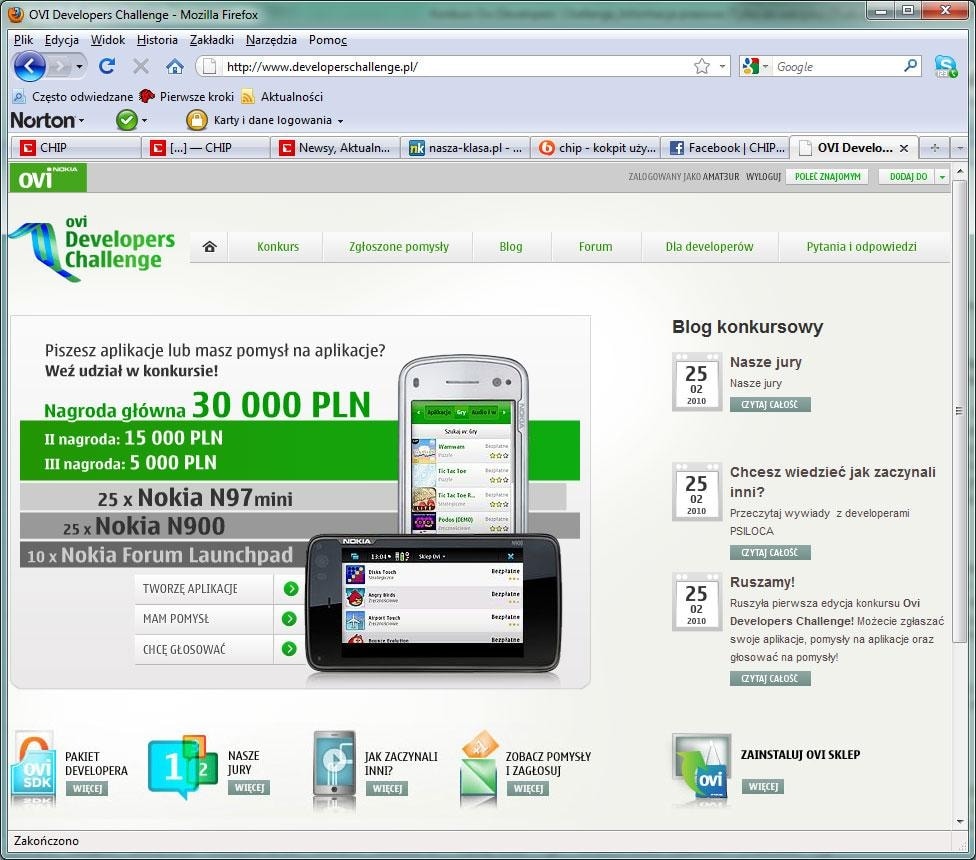
Task: Click the green arrow beside Mam pomysł
Action: (290, 619)
